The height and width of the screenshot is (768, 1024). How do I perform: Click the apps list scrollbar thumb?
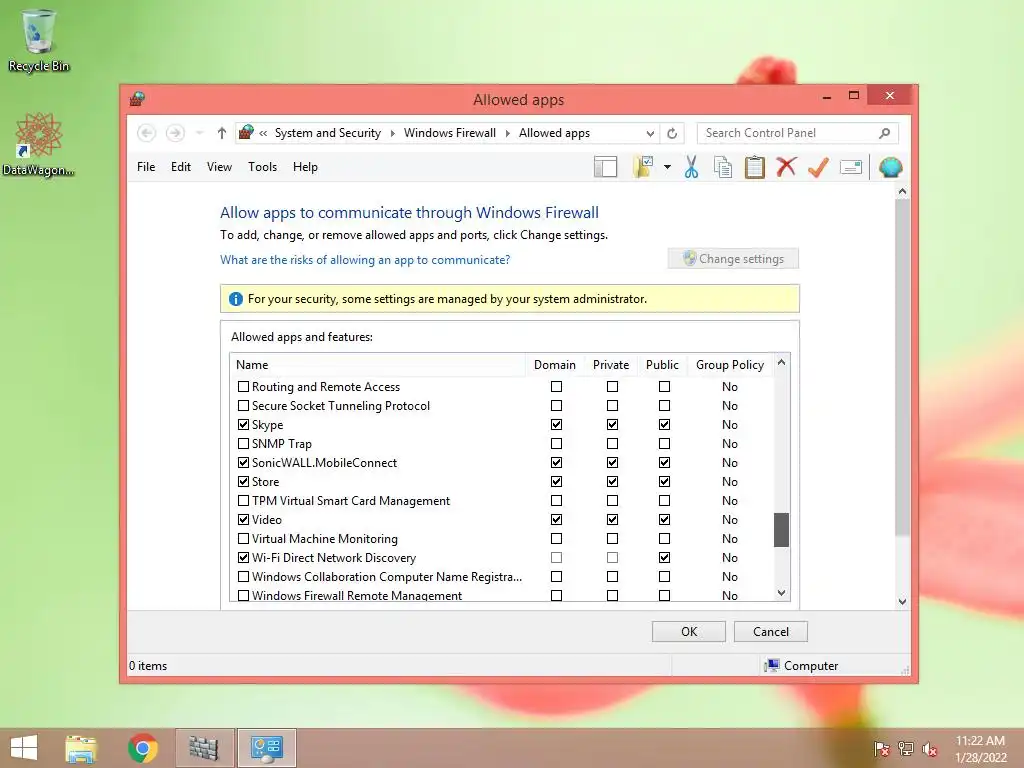pos(781,530)
